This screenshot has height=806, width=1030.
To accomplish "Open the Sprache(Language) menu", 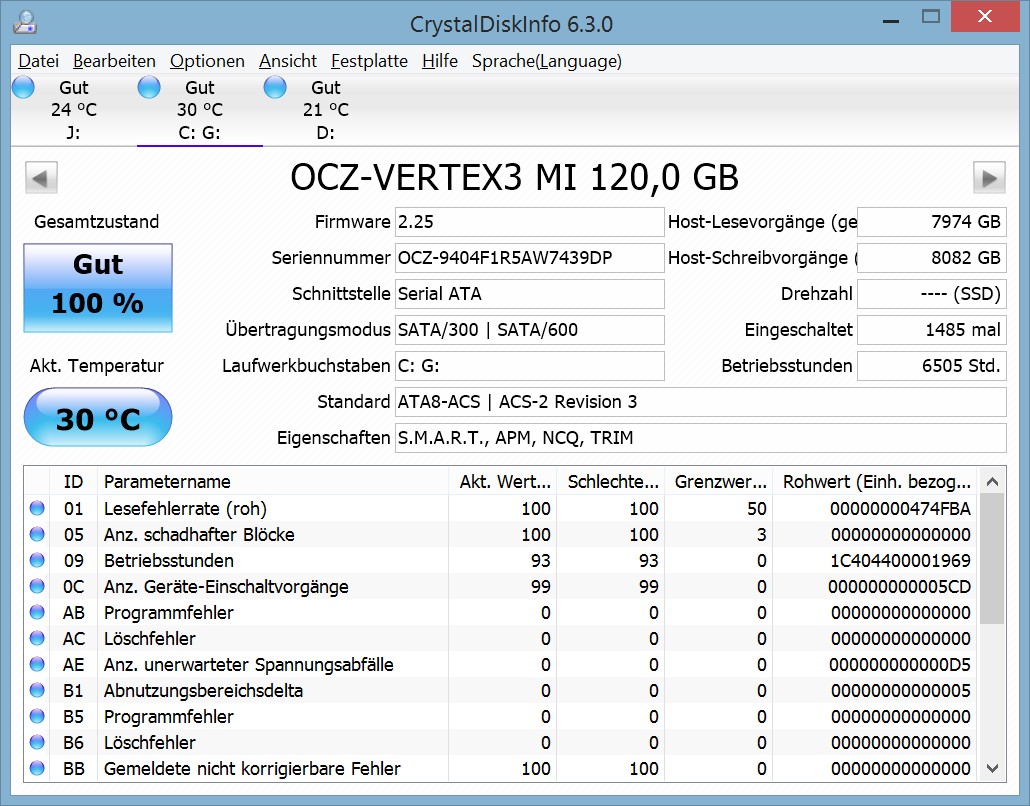I will (x=547, y=61).
